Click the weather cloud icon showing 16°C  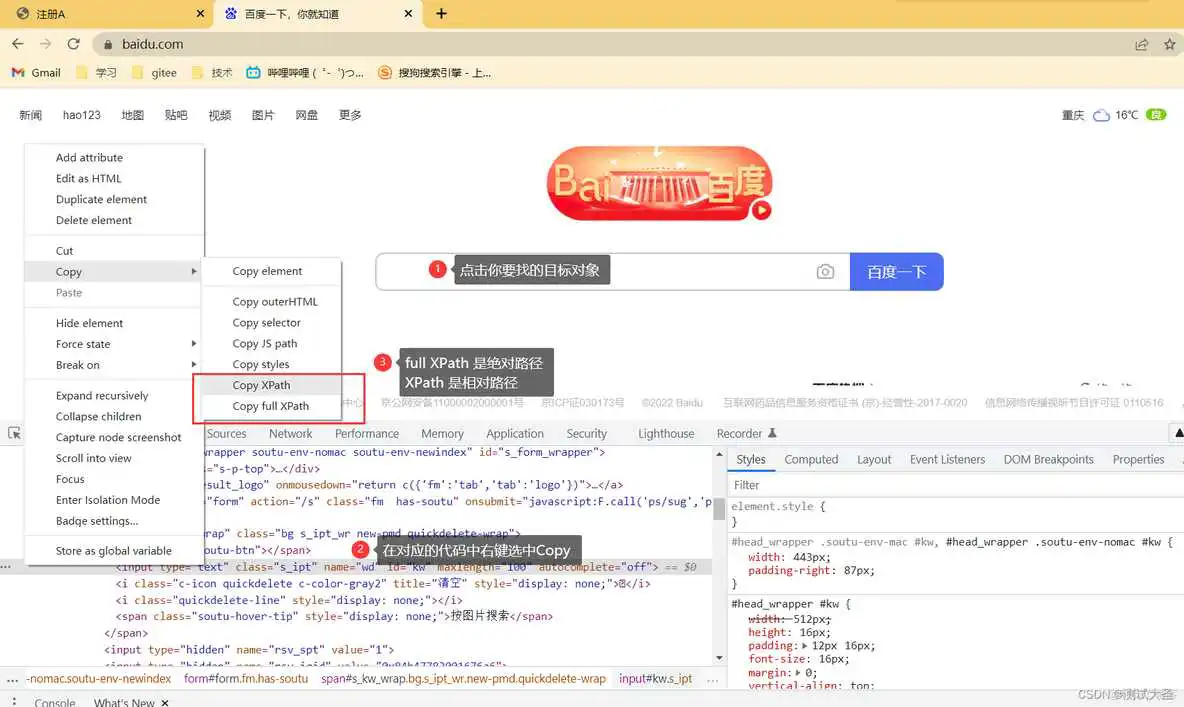click(1101, 114)
